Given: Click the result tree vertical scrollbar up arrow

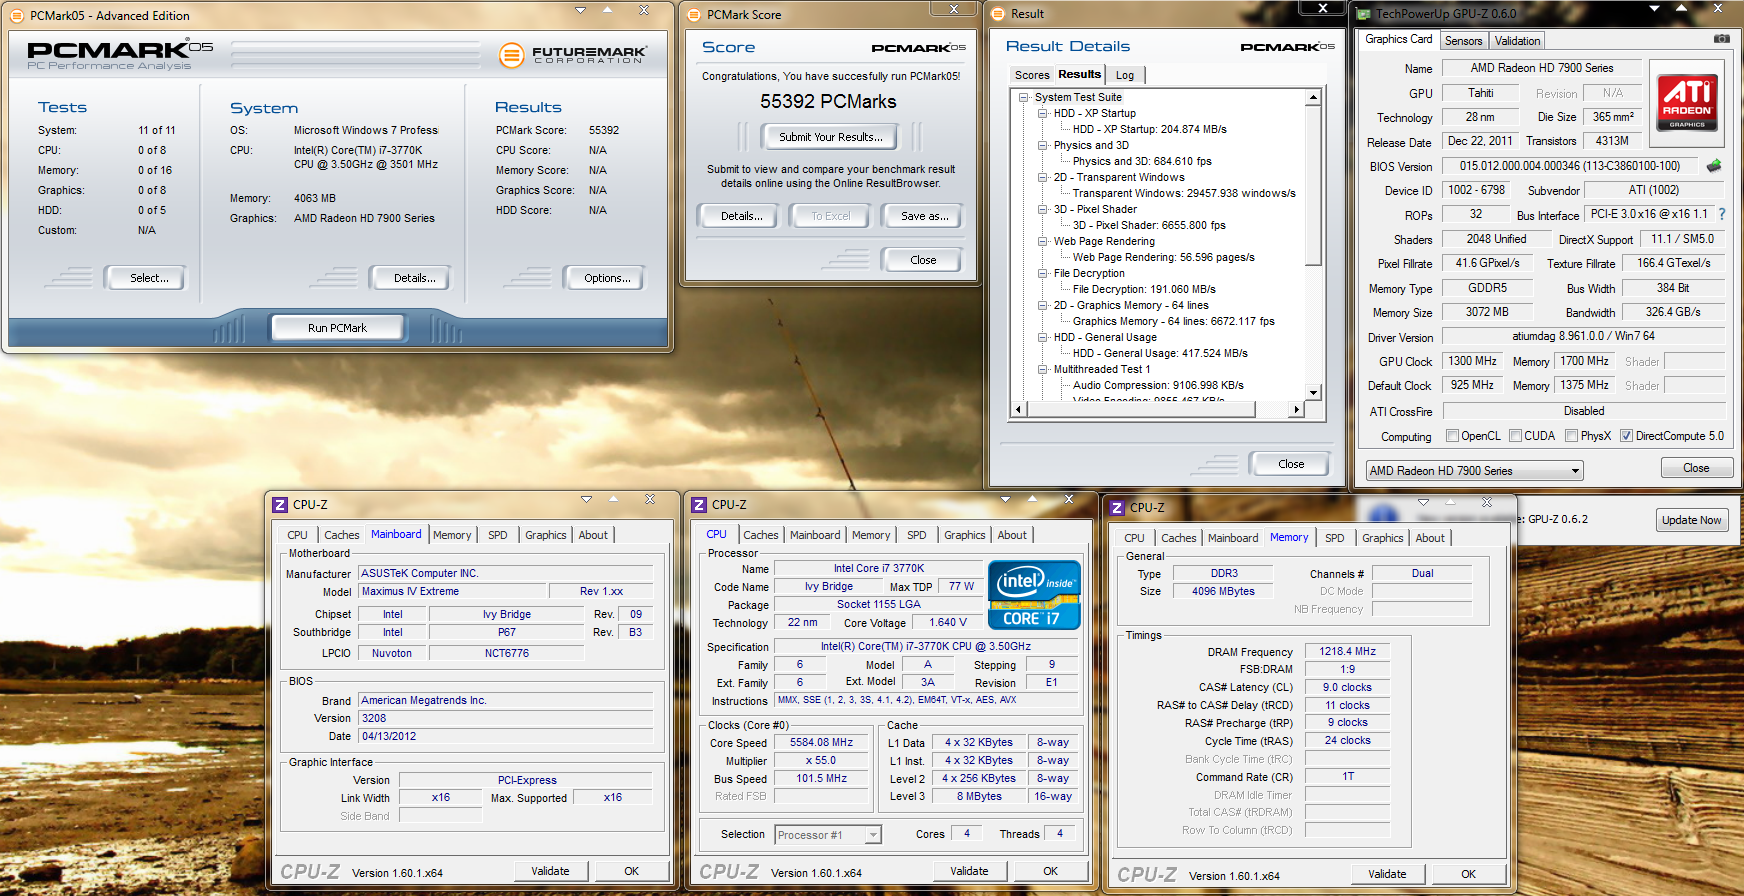Looking at the screenshot, I should 1314,98.
